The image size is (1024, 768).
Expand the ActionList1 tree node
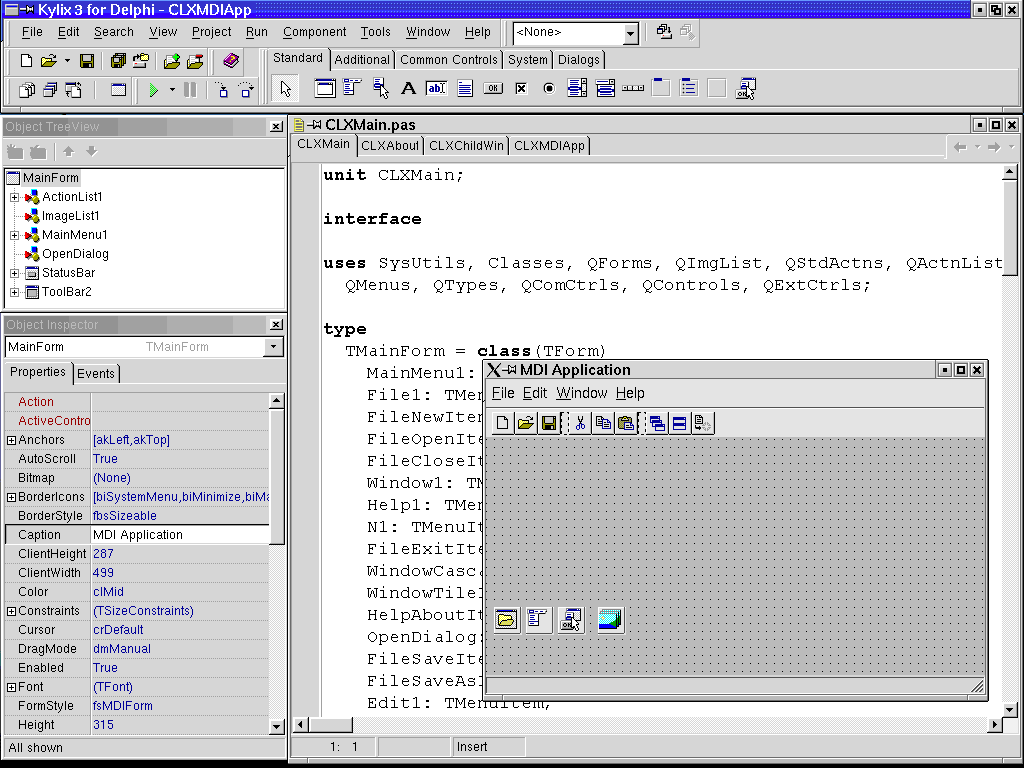[x=14, y=197]
